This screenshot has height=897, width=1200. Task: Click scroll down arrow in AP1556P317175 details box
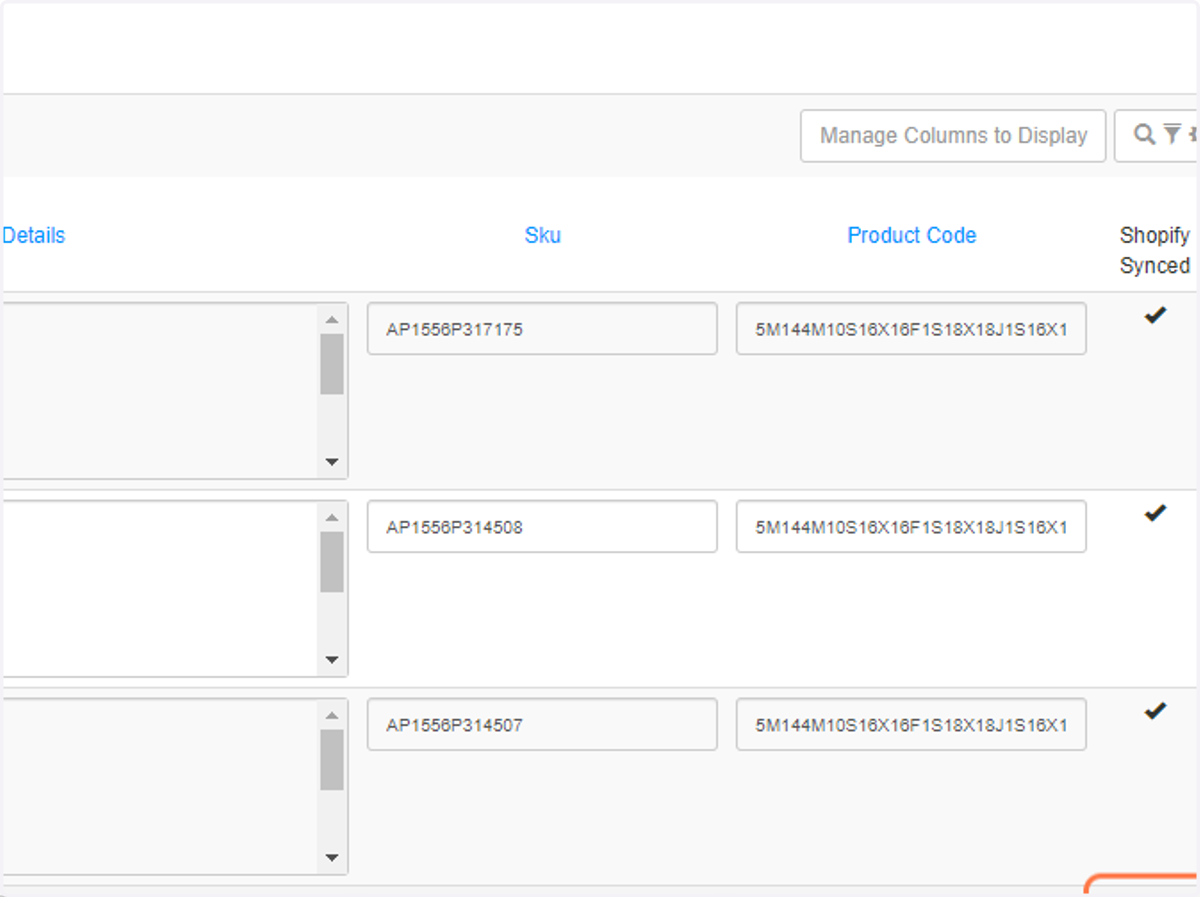332,463
